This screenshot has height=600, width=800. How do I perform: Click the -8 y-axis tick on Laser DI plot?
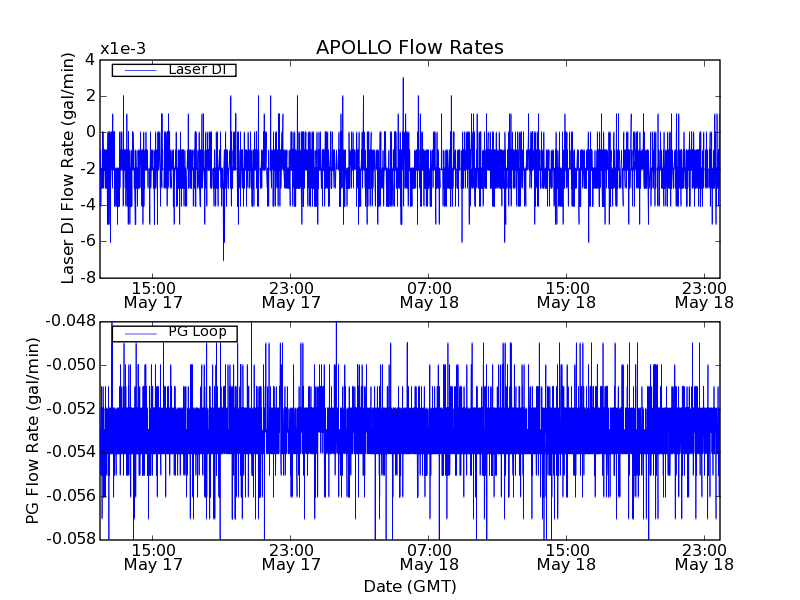coord(86,277)
